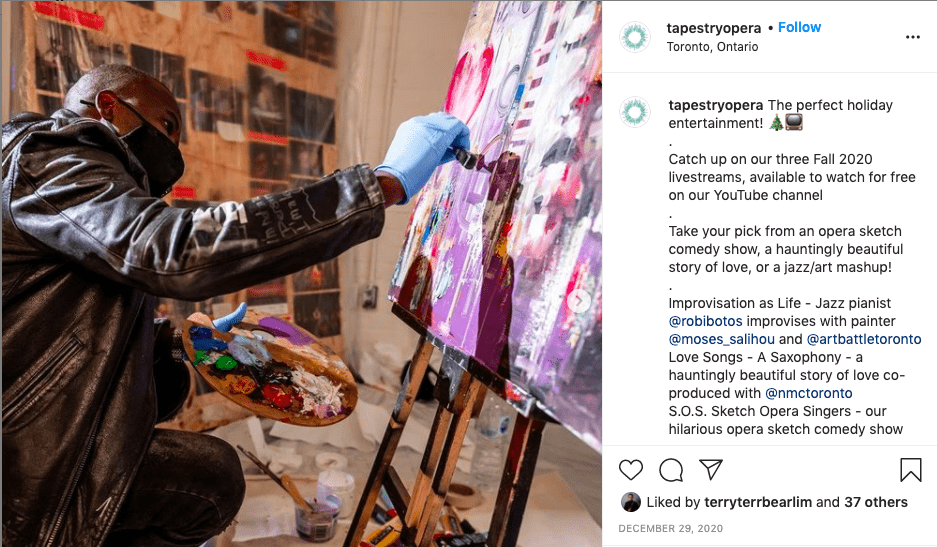Open comments with speech bubble icon

click(x=671, y=470)
